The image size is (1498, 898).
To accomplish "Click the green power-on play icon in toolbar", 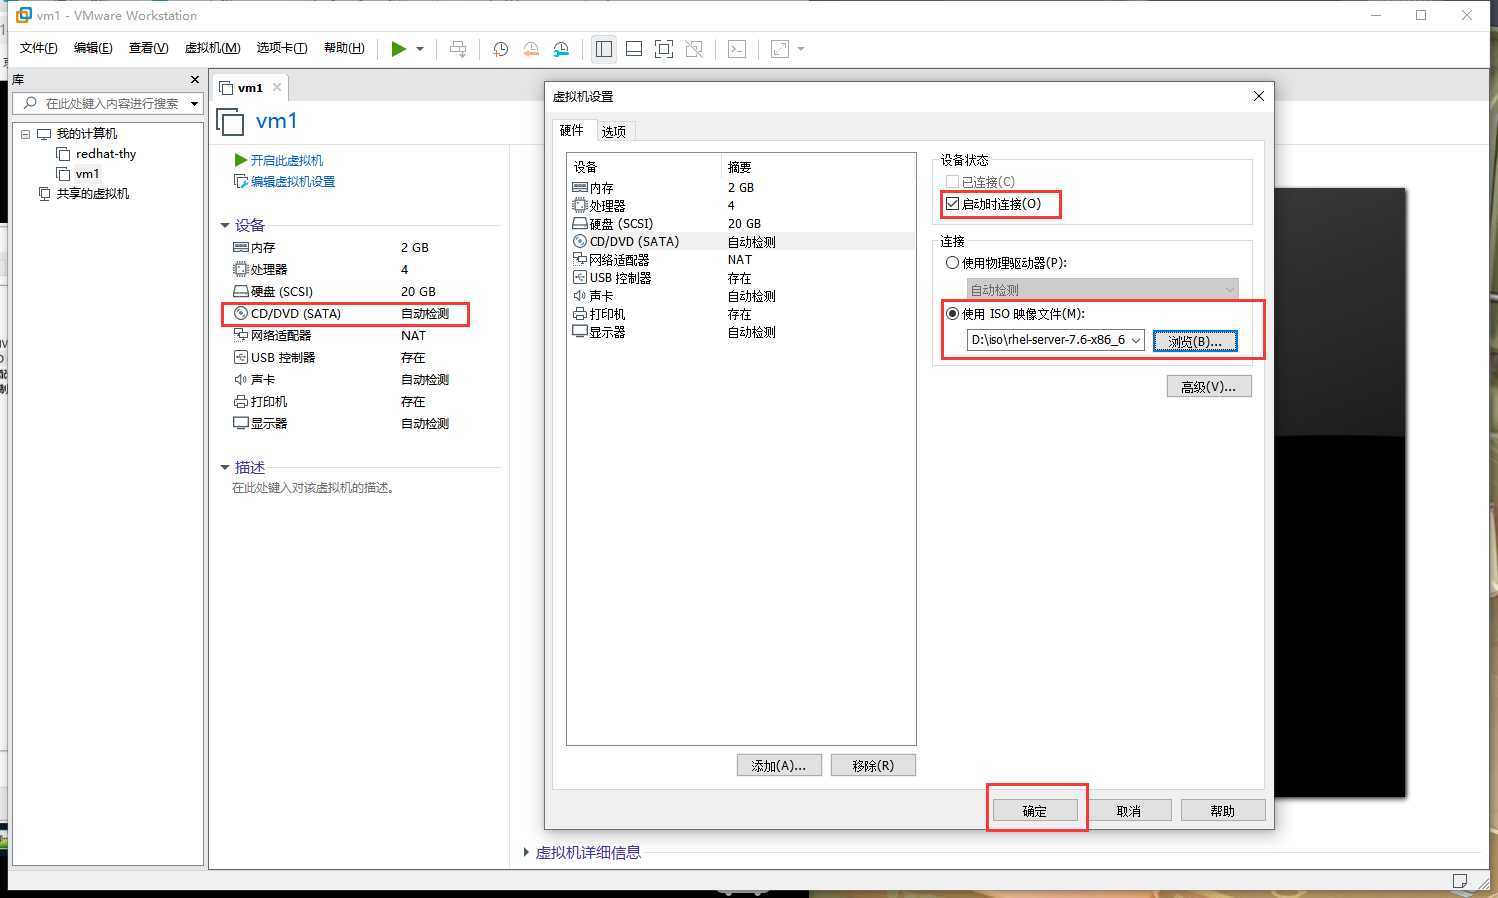I will (398, 49).
